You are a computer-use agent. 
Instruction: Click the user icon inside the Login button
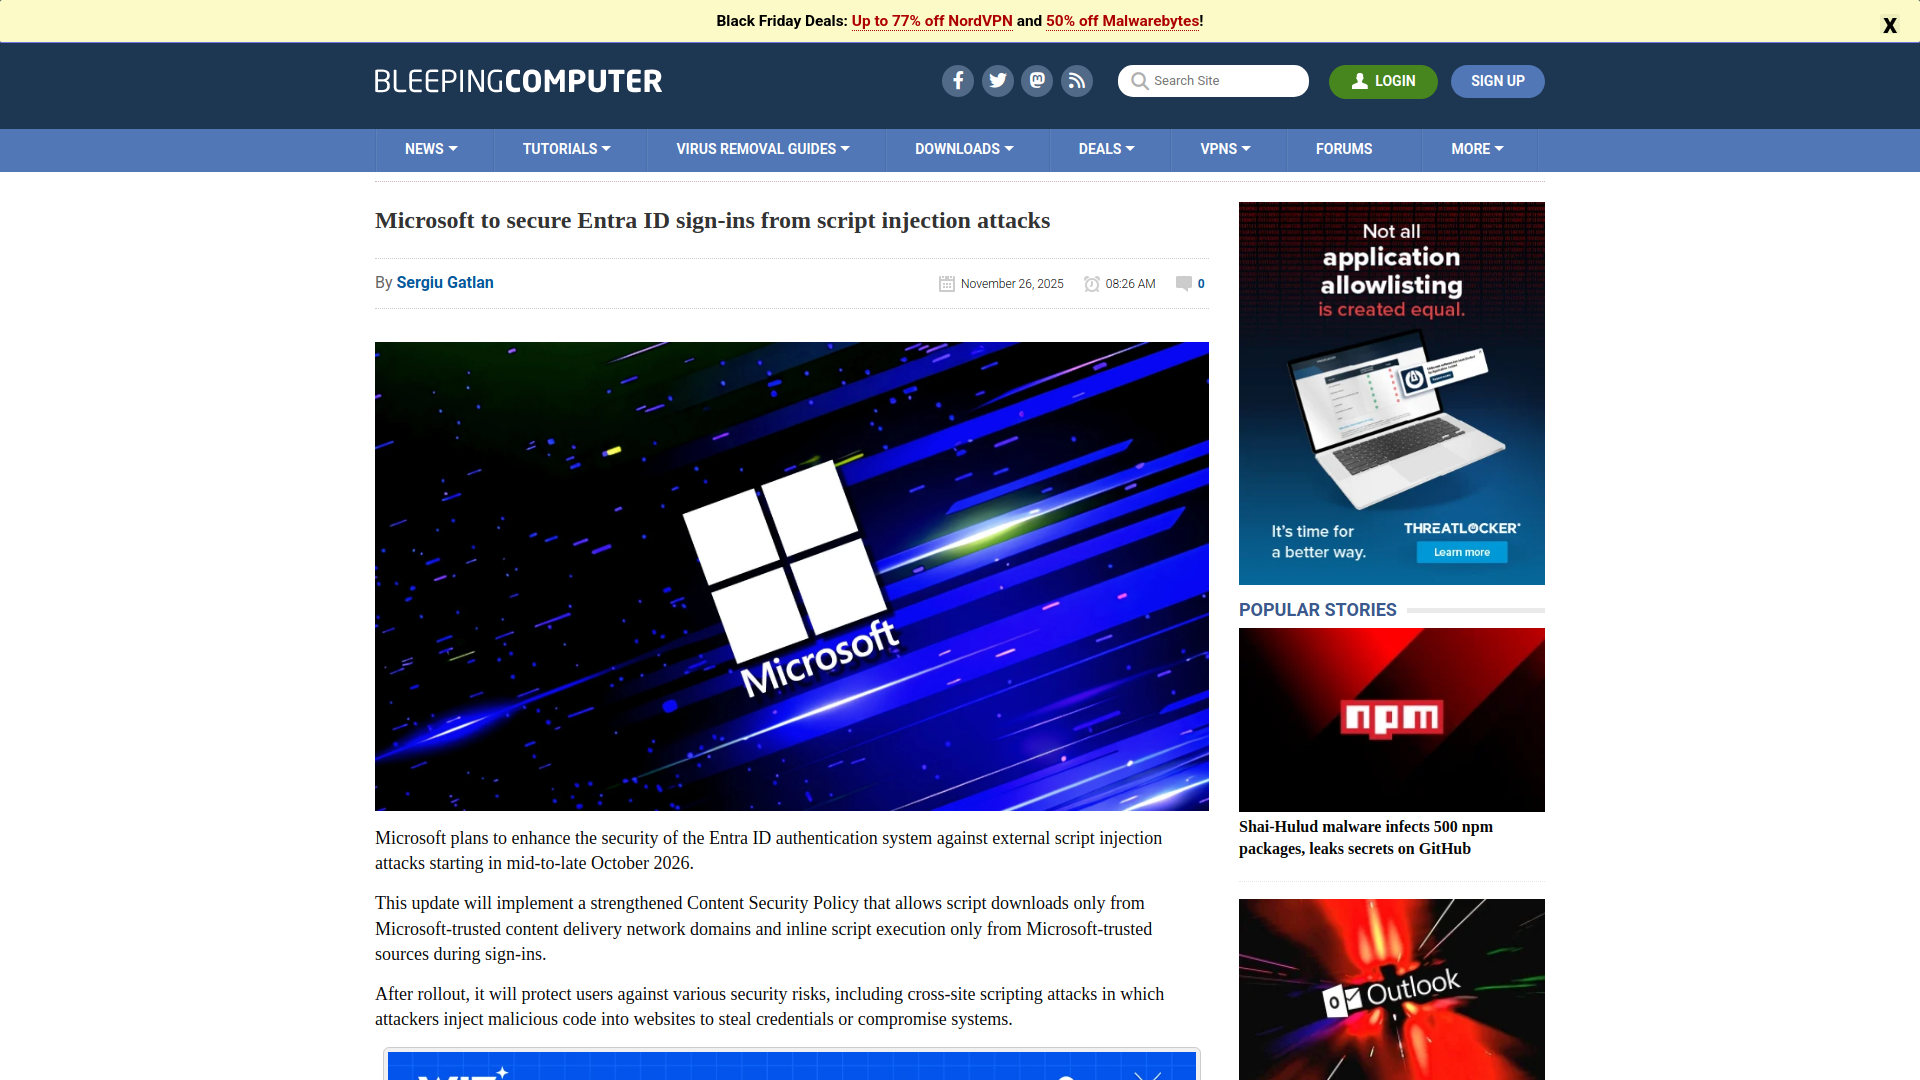[1360, 82]
